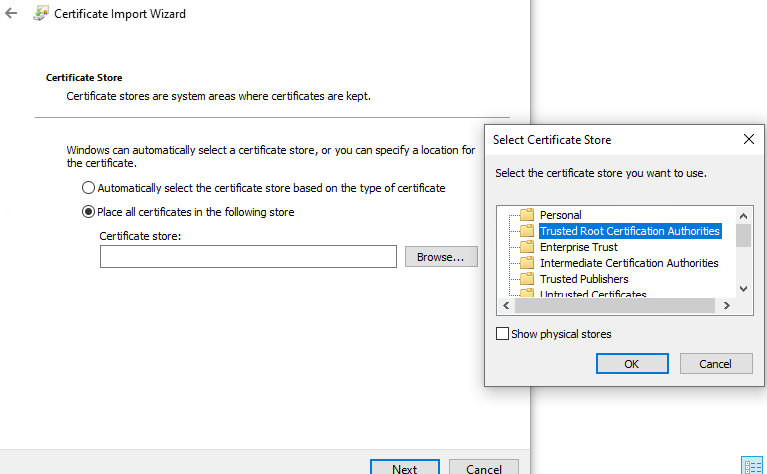Select the Untrusted Certificates store
The image size is (767, 474).
pyautogui.click(x=593, y=293)
